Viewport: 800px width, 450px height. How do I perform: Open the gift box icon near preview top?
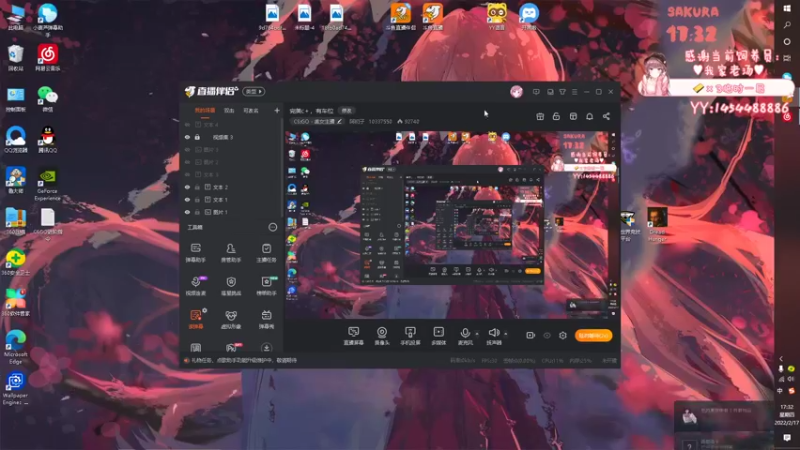pyautogui.click(x=540, y=116)
